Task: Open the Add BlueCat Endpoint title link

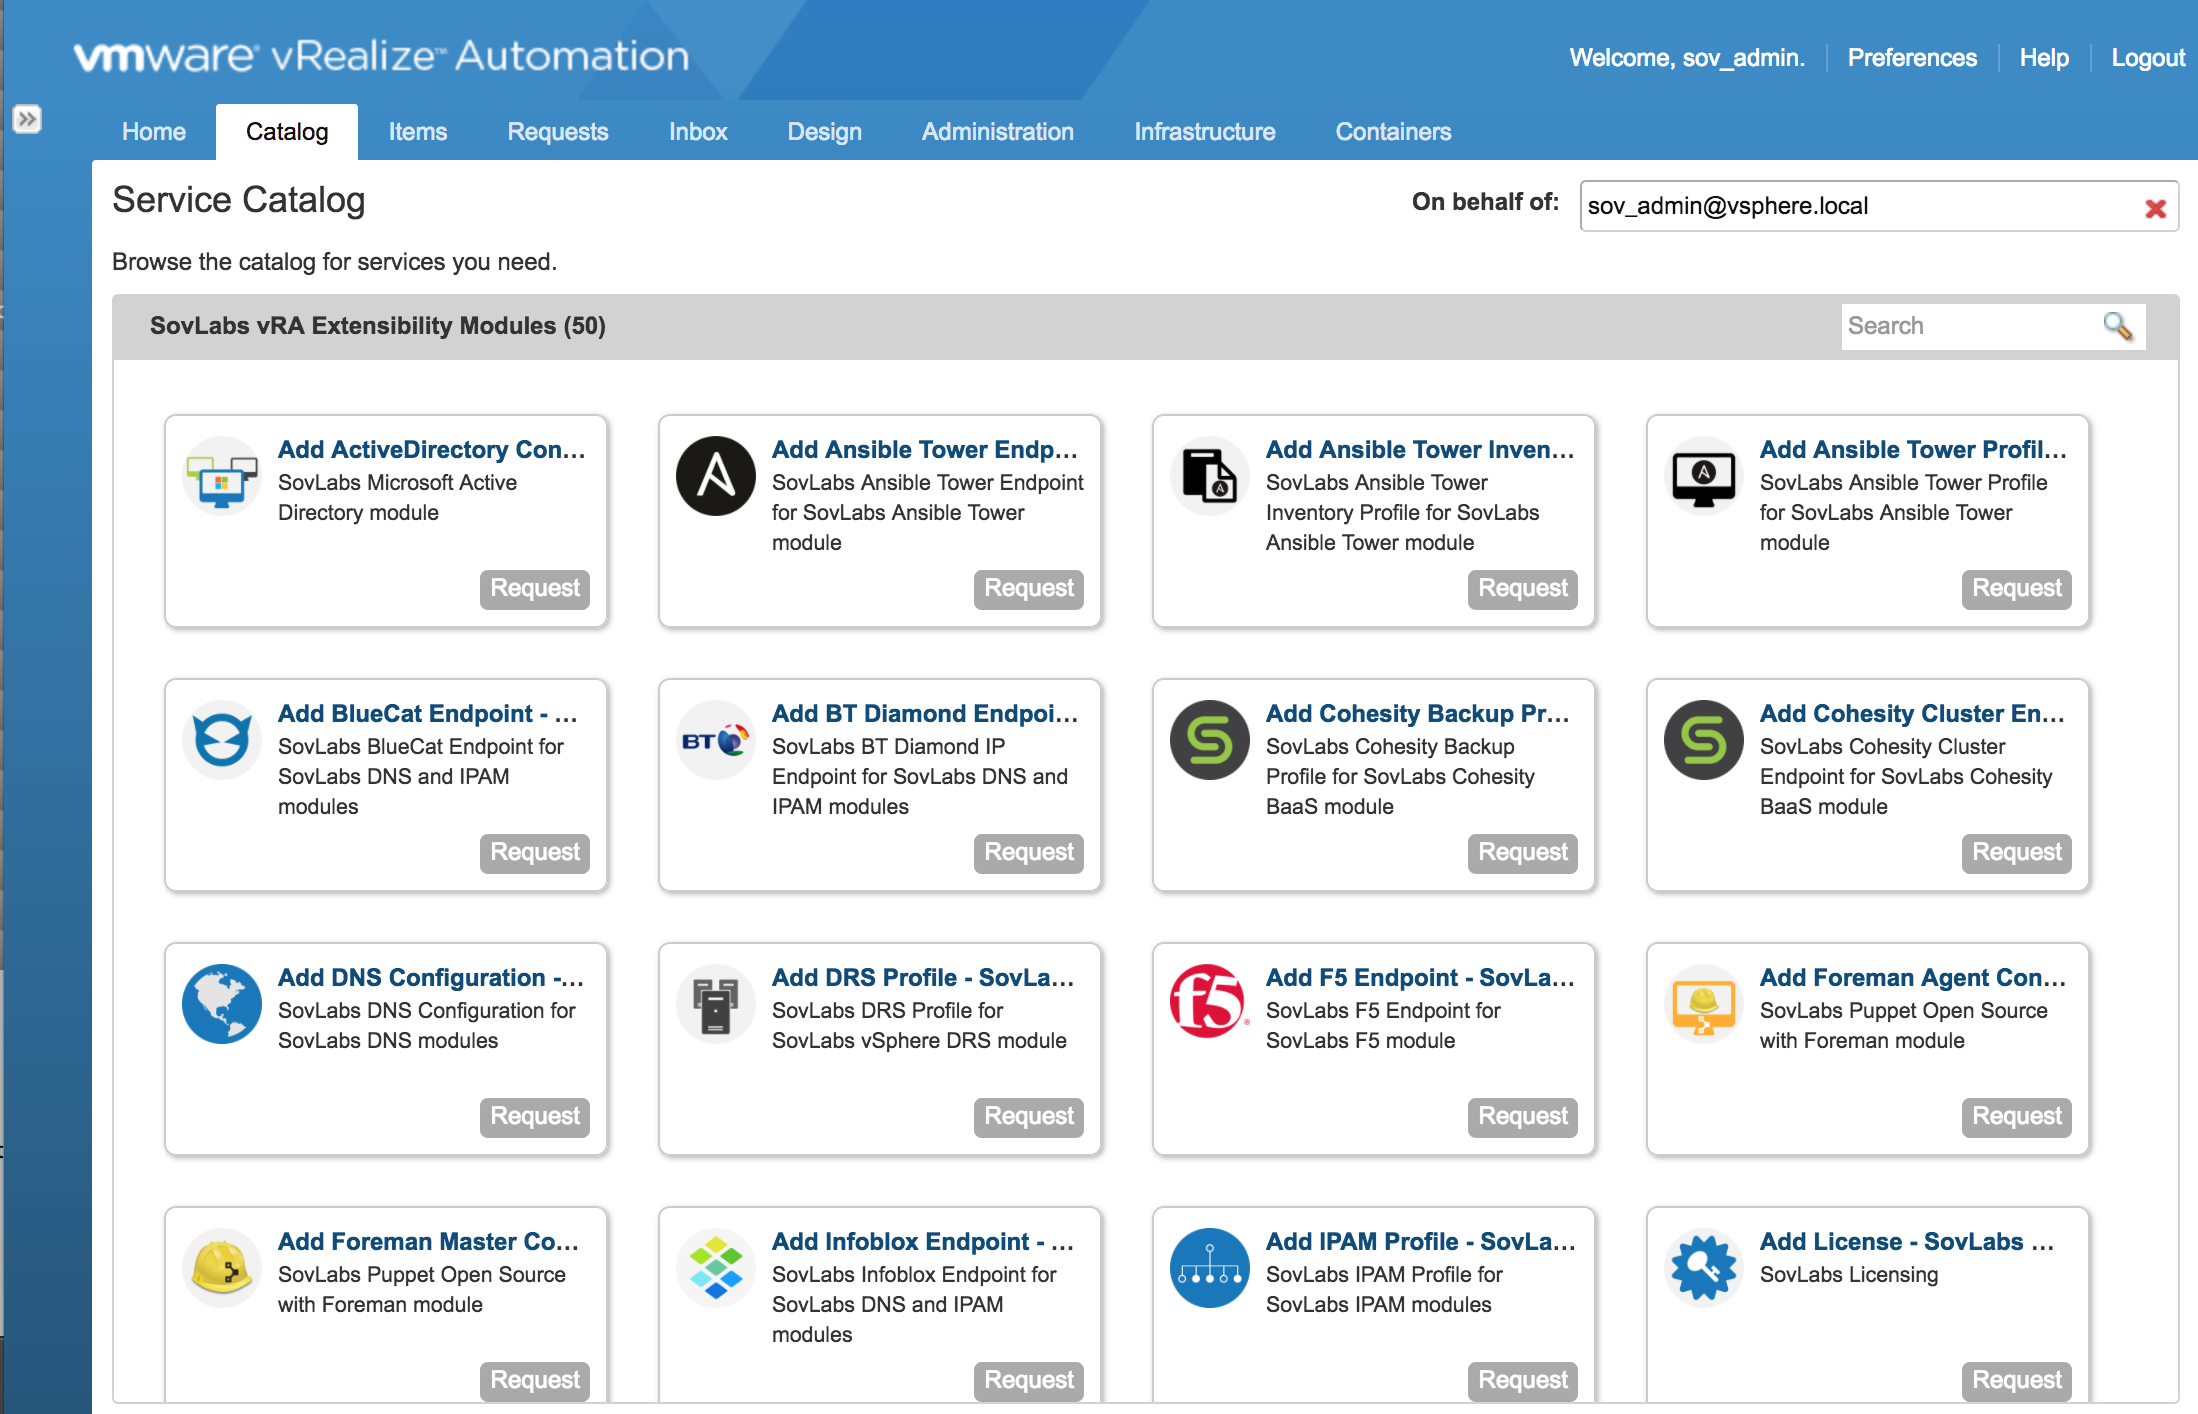Action: [428, 714]
